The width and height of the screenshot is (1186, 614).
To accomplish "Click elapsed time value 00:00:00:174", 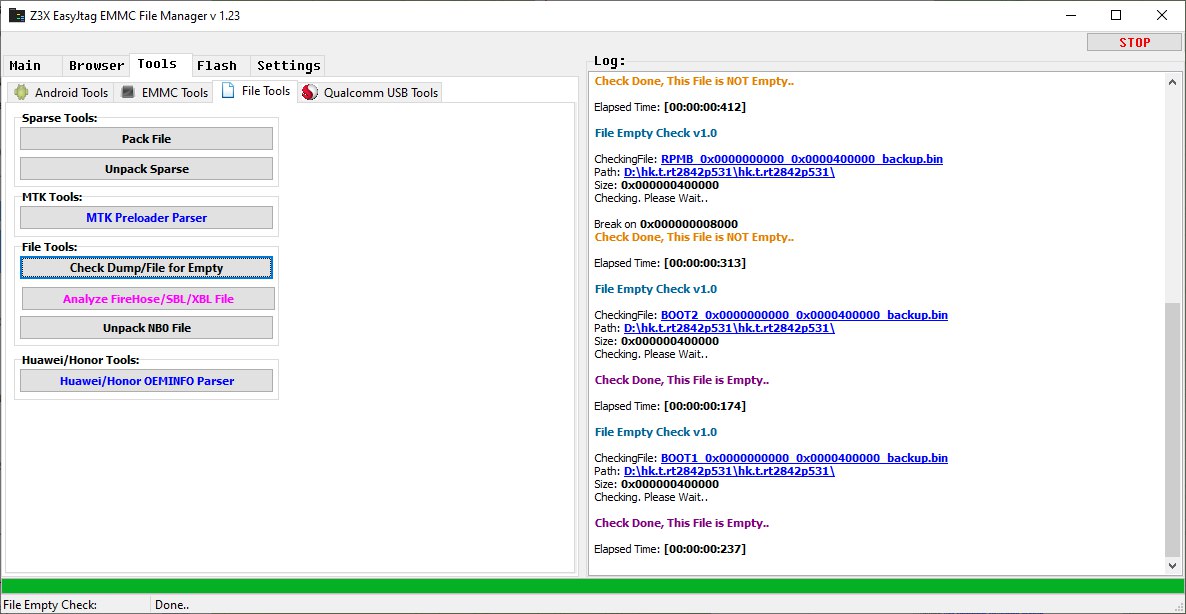I will tap(705, 406).
